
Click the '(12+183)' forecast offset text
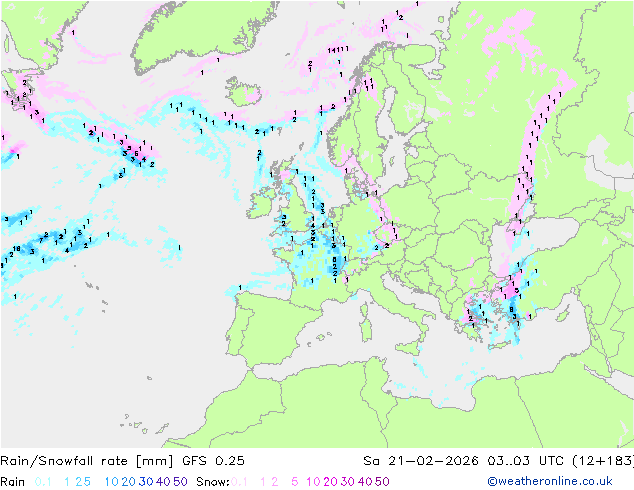603,461
